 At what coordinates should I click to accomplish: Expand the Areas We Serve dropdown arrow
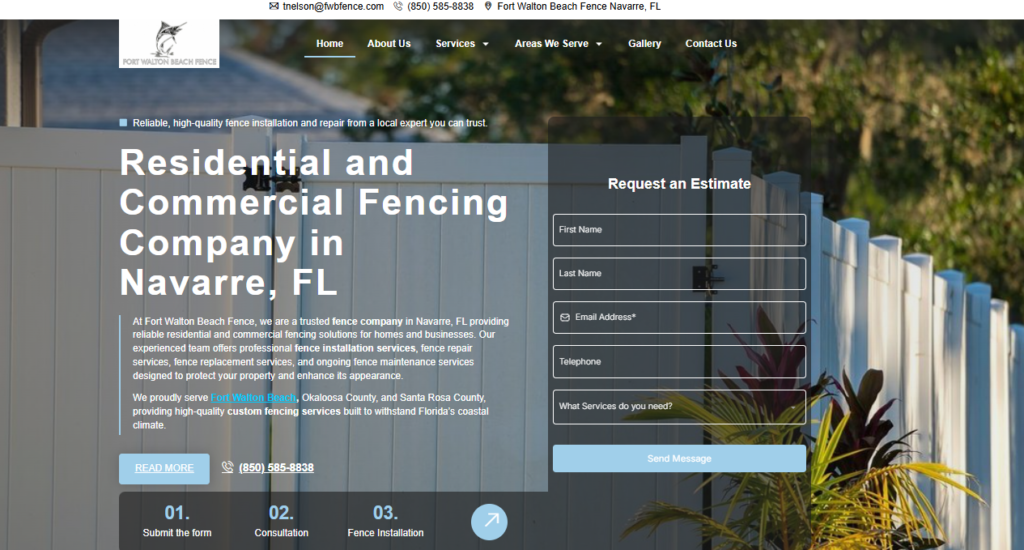pyautogui.click(x=599, y=44)
